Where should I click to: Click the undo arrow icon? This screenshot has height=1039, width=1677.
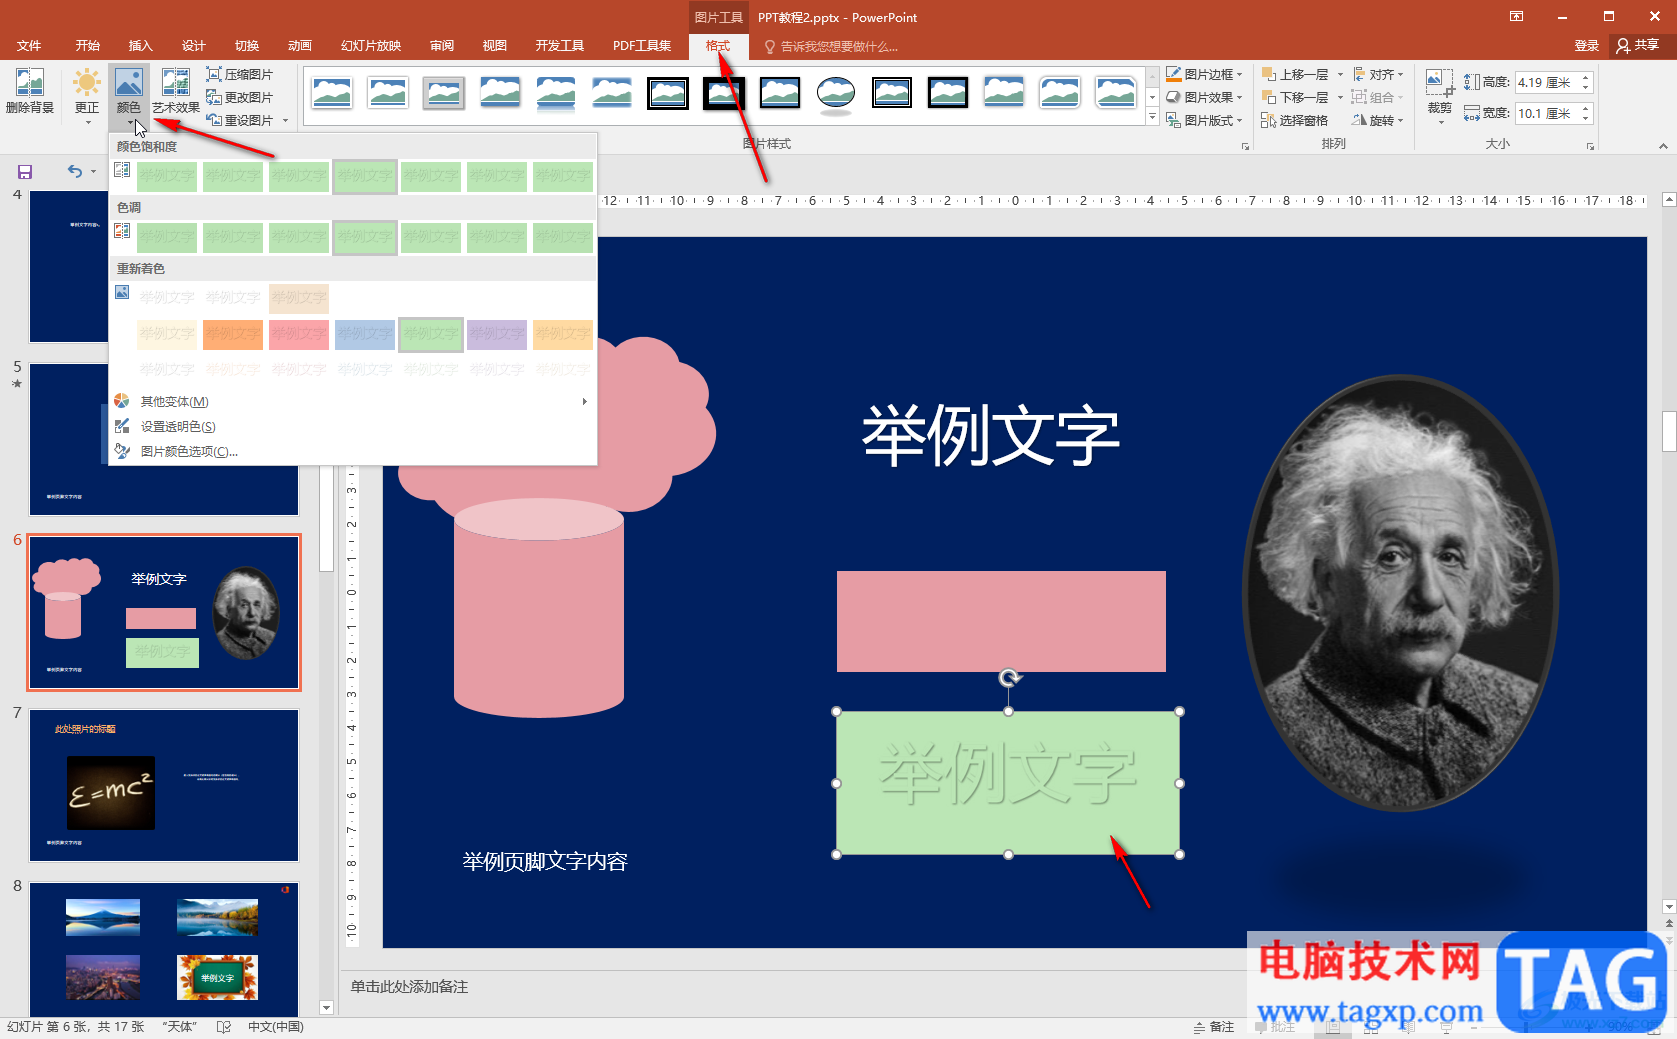[75, 171]
